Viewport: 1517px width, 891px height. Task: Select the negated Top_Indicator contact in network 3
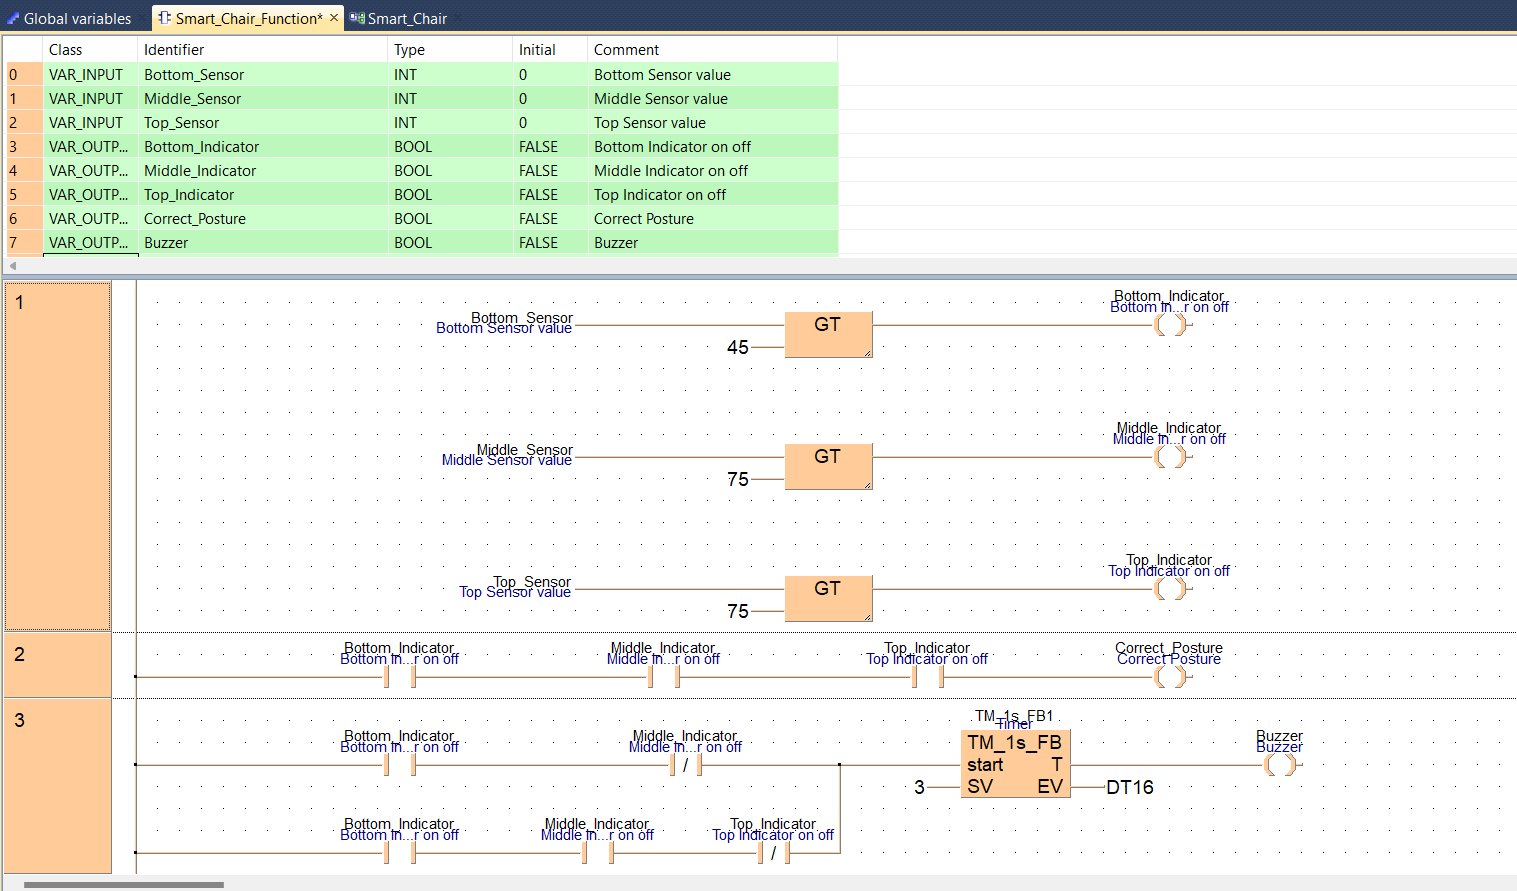(774, 853)
